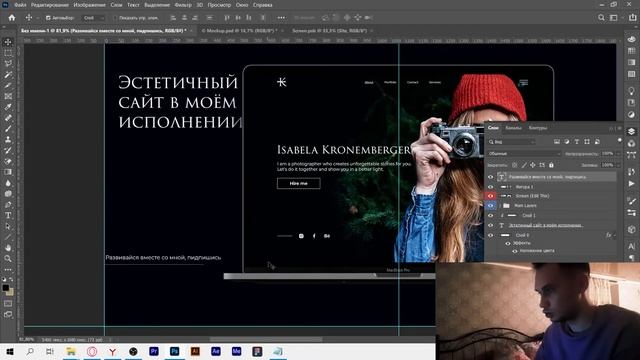Viewport: 640px width, 360px height.
Task: Select the Rectangular Marquee tool
Action: (8, 53)
